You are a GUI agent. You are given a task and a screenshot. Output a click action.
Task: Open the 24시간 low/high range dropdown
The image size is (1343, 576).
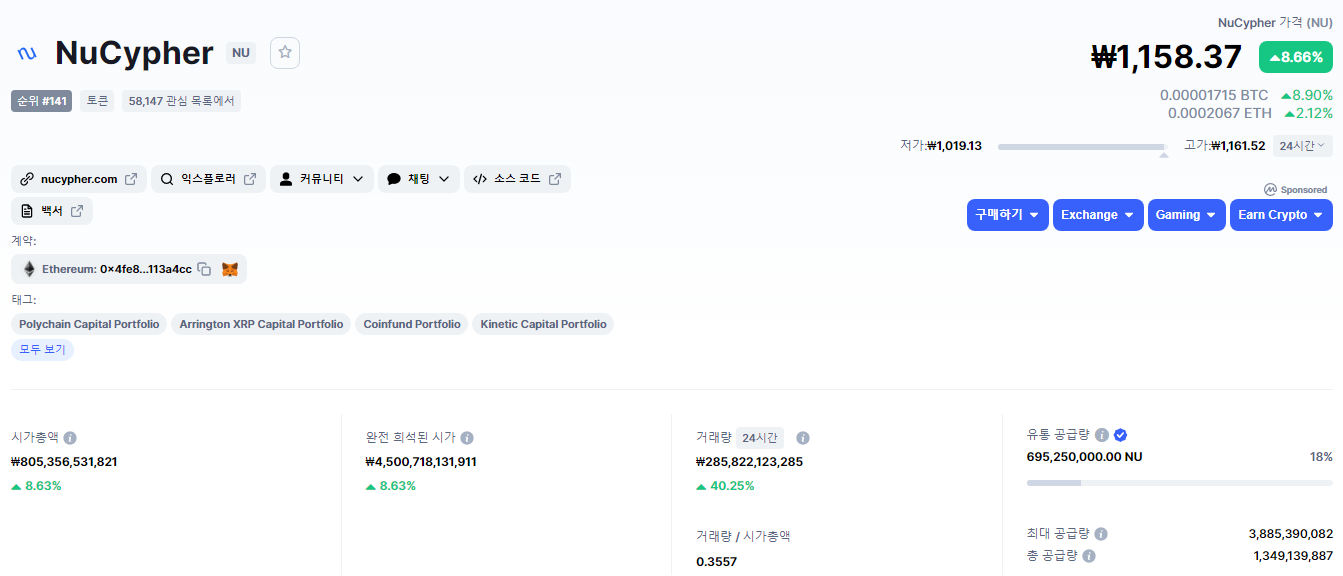click(1302, 146)
